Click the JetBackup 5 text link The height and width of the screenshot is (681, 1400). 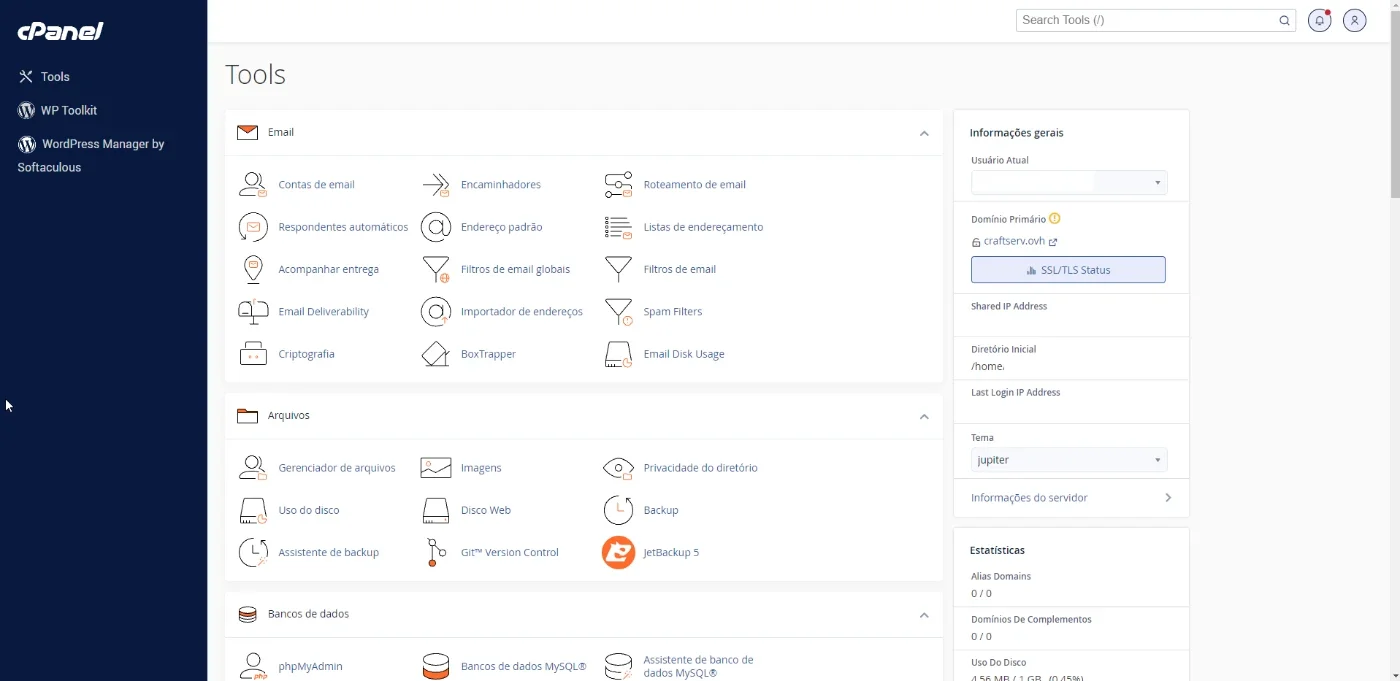(671, 552)
